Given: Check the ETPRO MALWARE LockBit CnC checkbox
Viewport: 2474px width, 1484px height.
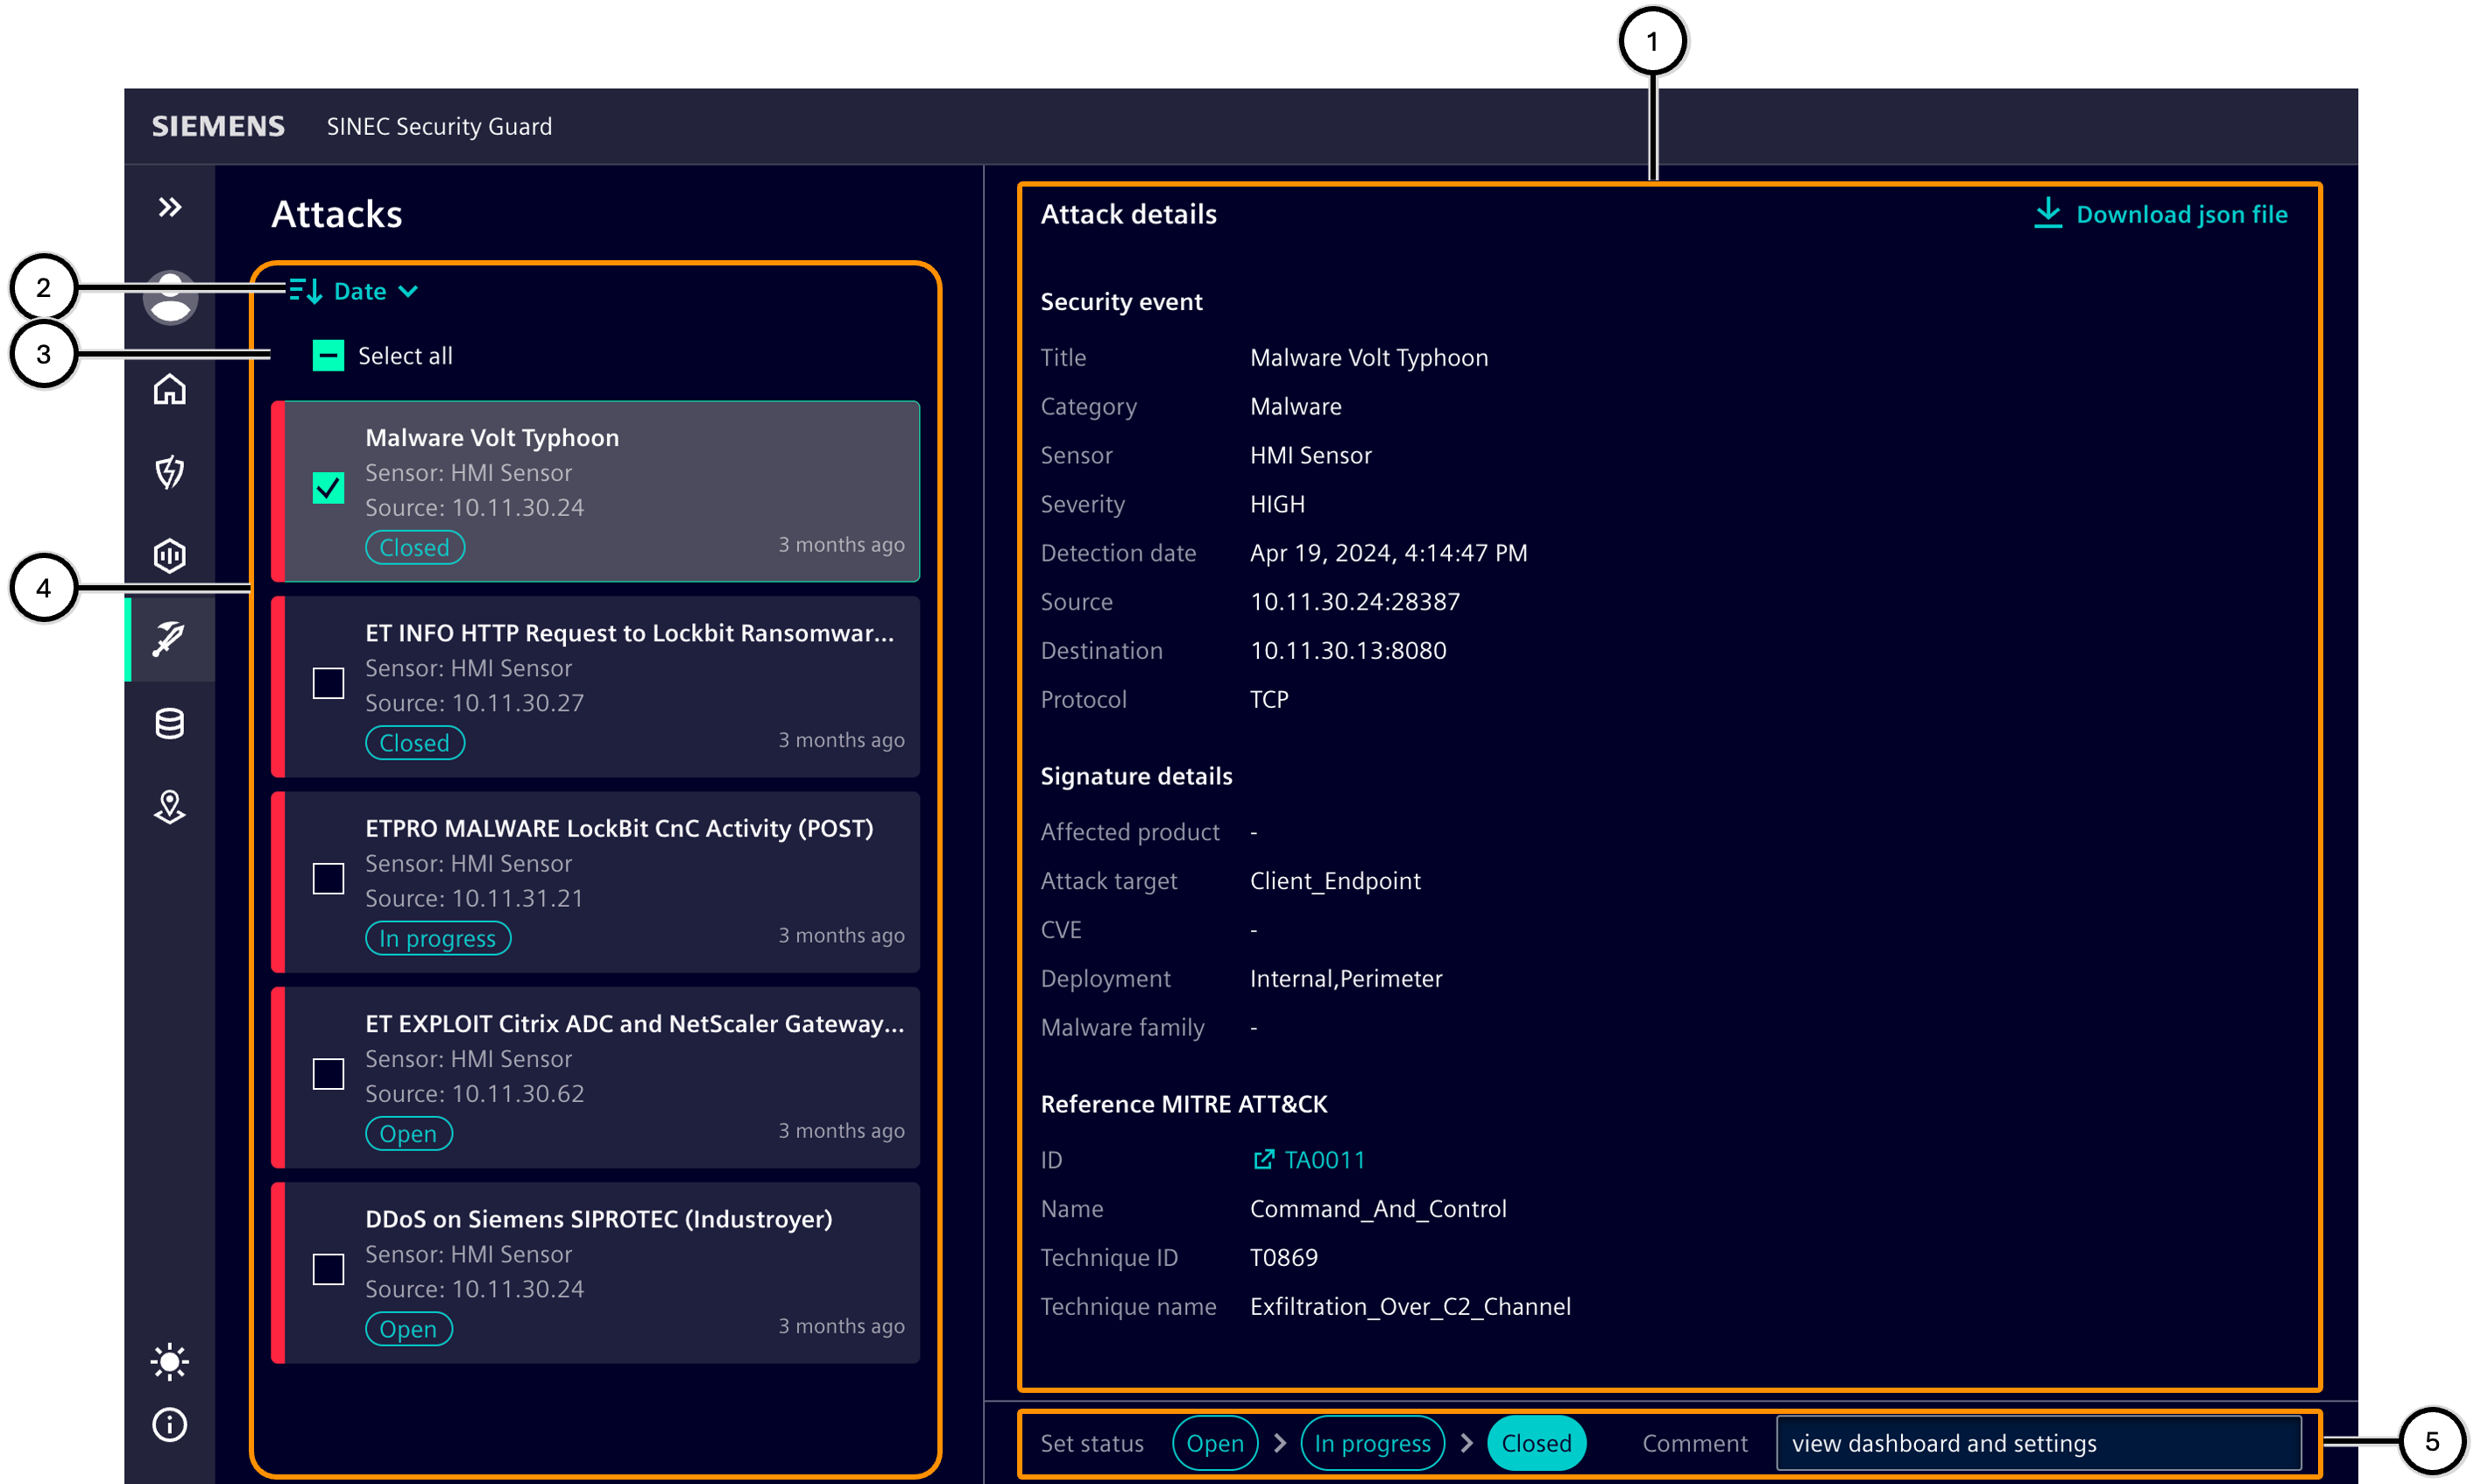Looking at the screenshot, I should point(328,878).
